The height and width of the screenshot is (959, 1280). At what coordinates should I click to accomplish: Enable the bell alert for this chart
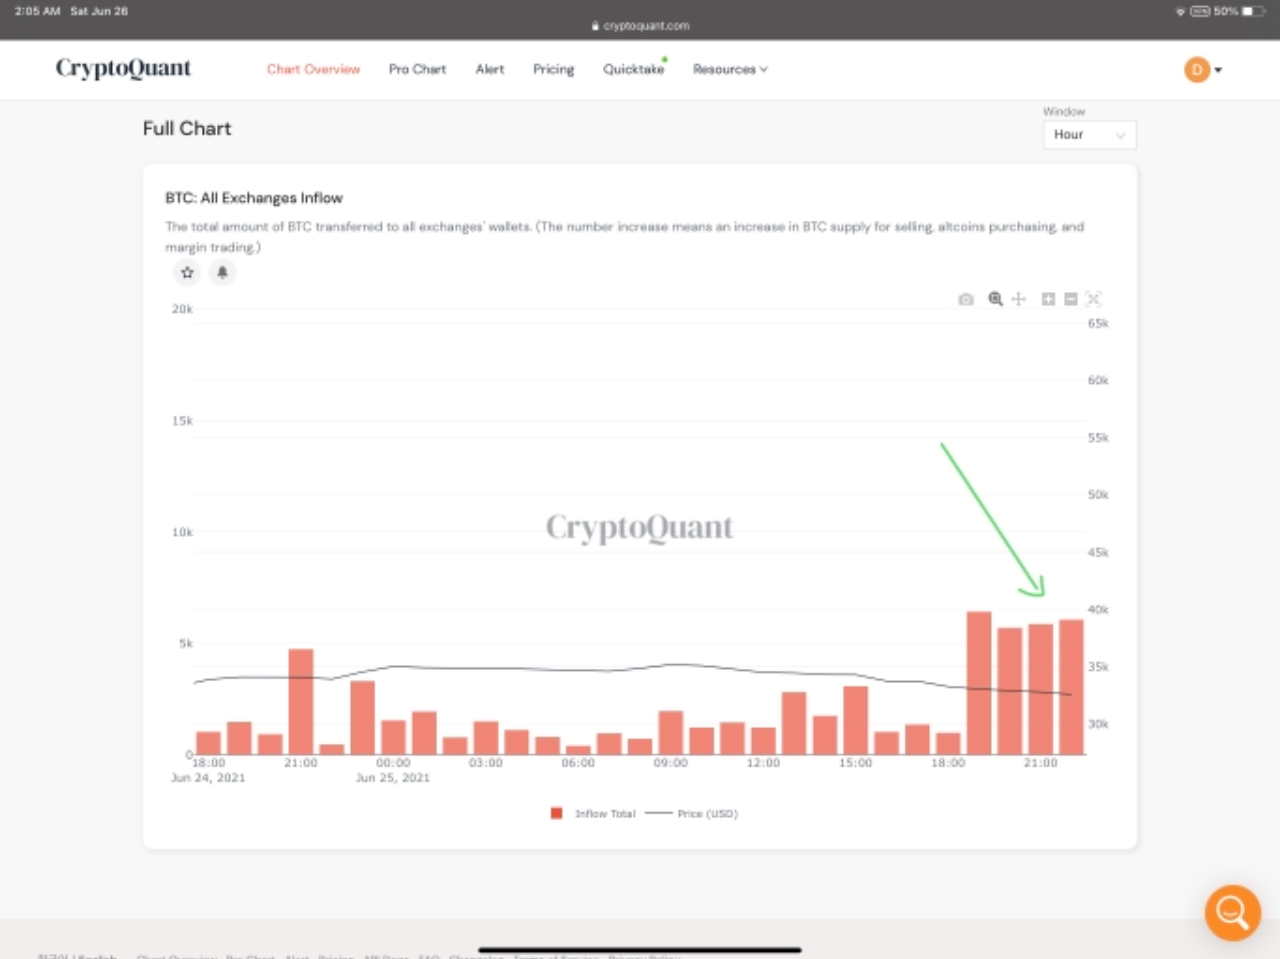tap(222, 272)
